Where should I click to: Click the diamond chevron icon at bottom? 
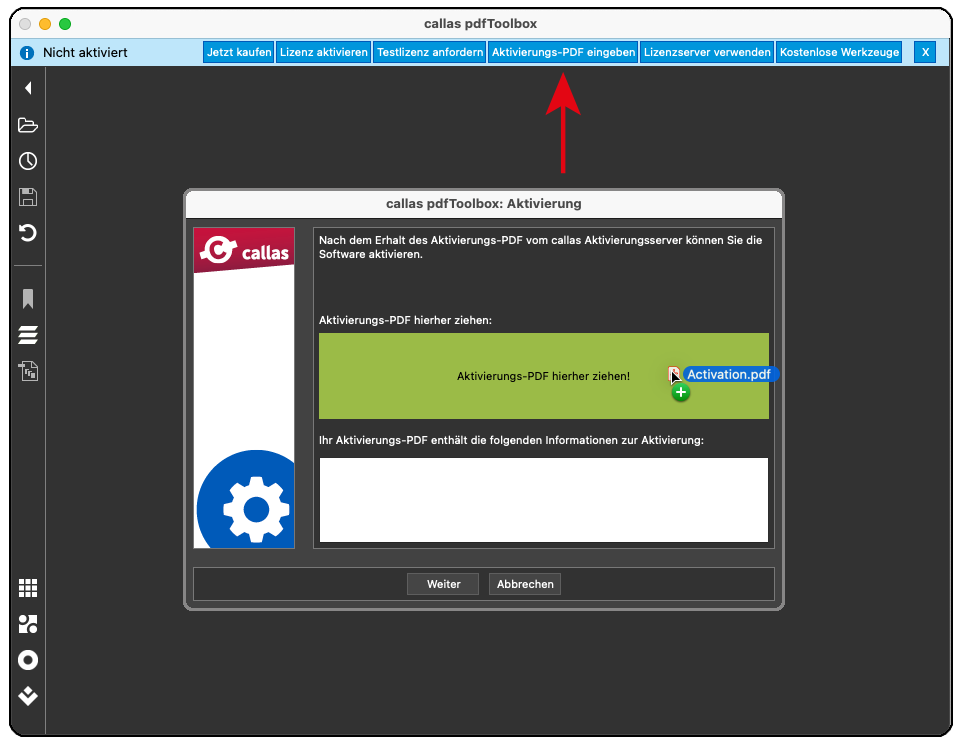pos(28,696)
